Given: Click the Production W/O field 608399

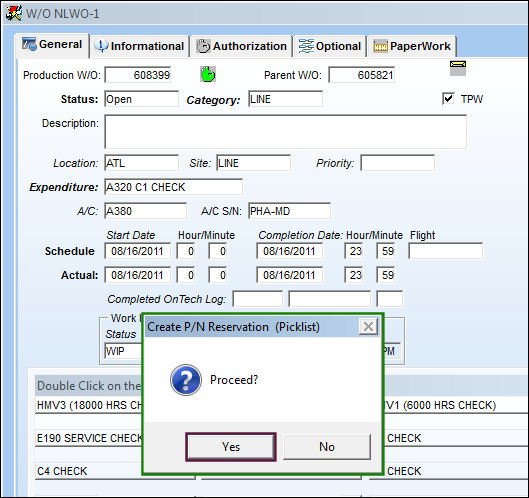Looking at the screenshot, I should coord(138,75).
